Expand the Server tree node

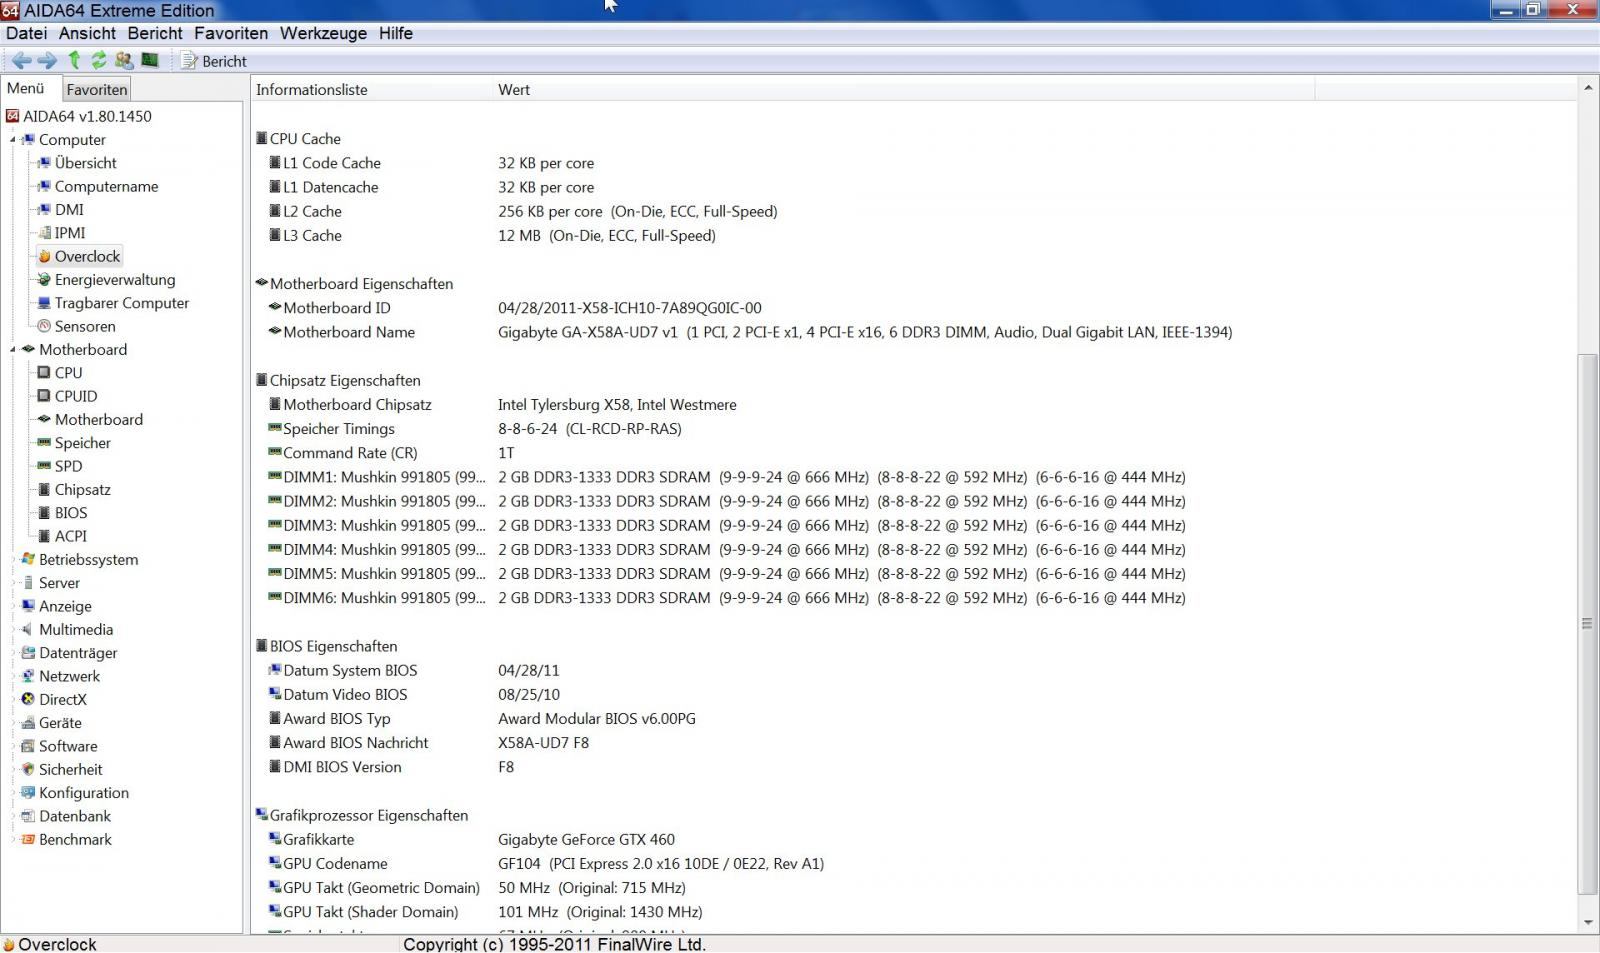point(13,583)
